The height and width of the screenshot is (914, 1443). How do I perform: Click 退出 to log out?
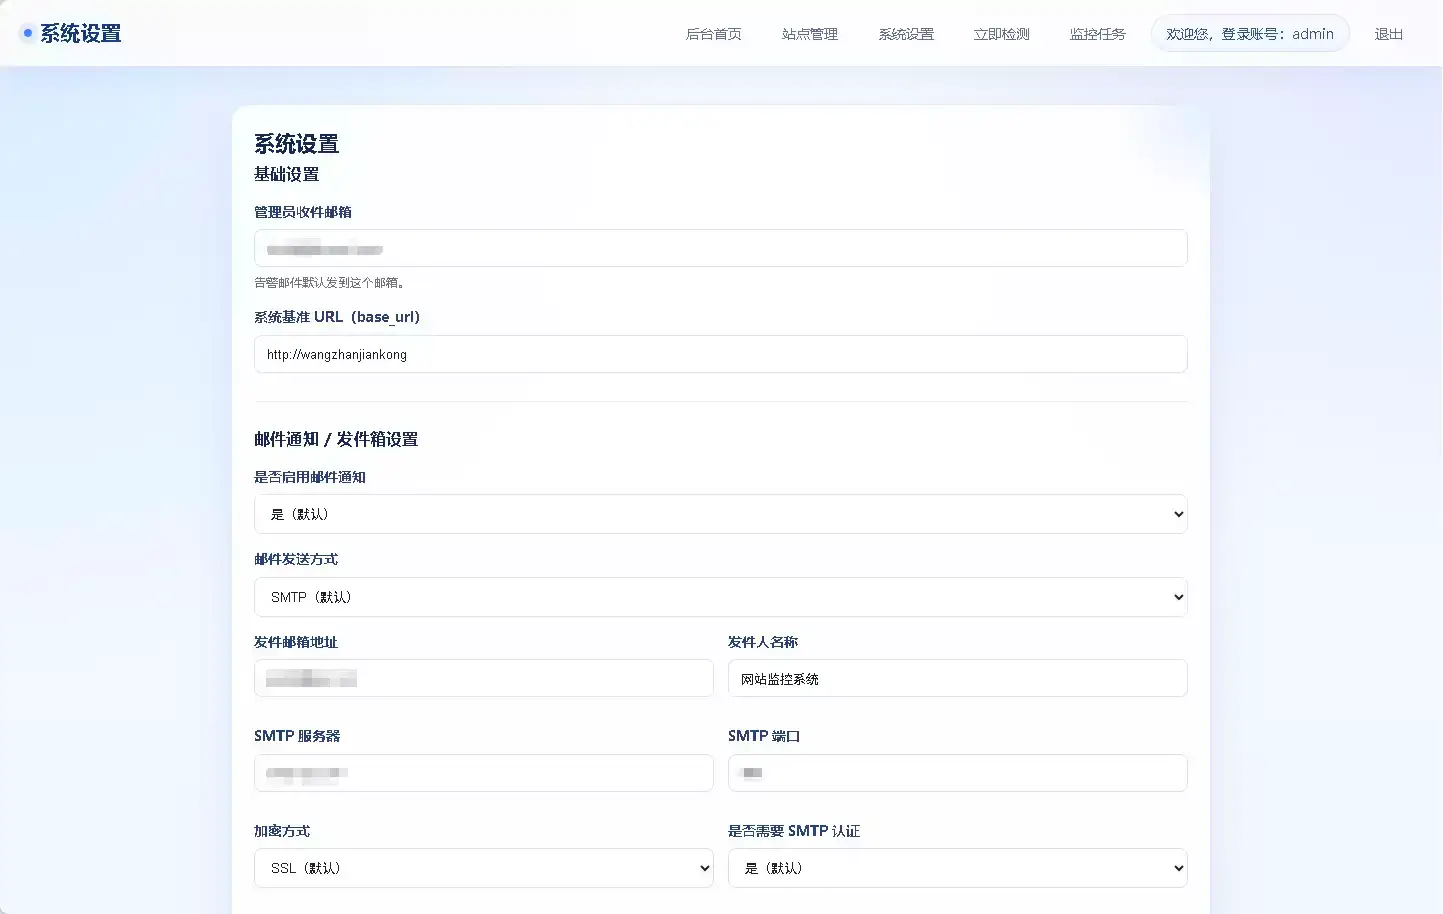coord(1388,33)
